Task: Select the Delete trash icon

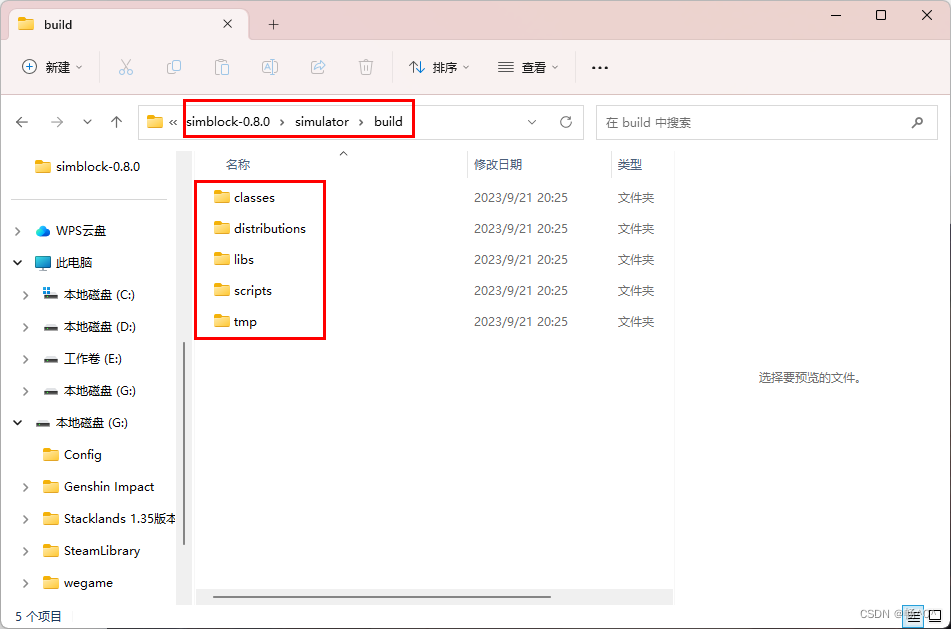Action: (x=365, y=67)
